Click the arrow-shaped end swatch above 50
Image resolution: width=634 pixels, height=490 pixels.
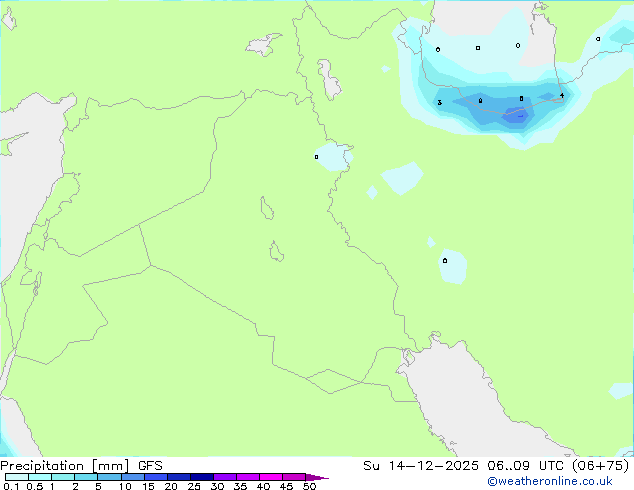point(317,477)
